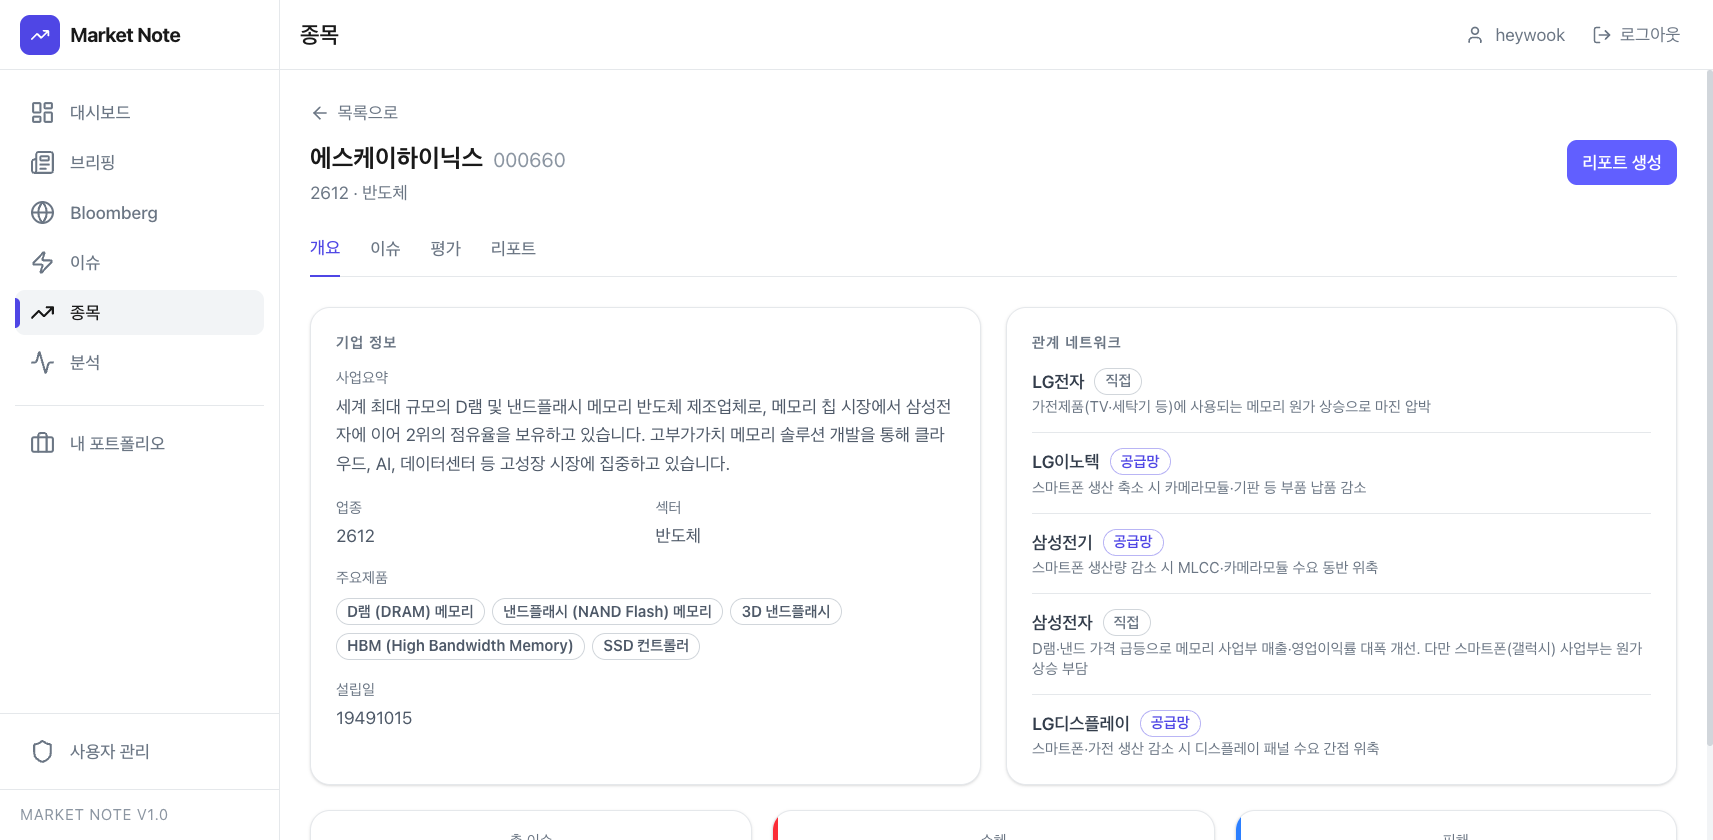
Task: Select the SSD 컨트롤러 product tag
Action: point(646,646)
